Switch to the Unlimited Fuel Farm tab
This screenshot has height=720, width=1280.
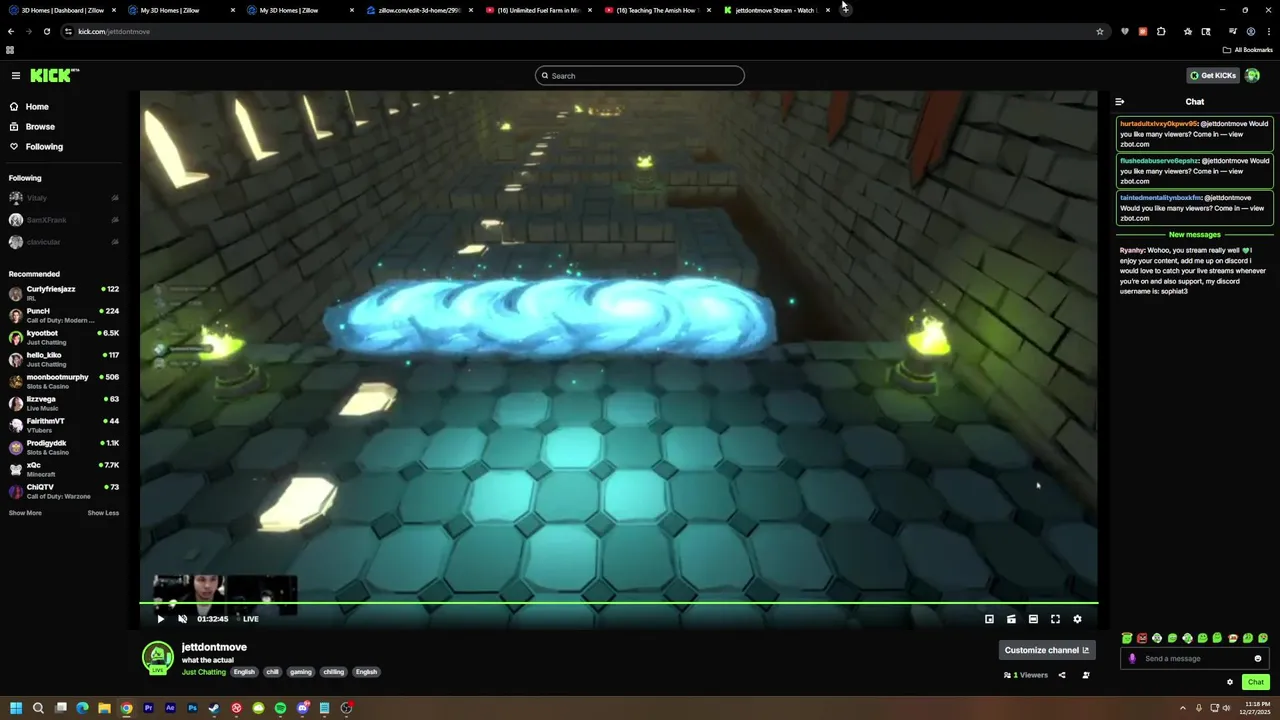pyautogui.click(x=538, y=10)
